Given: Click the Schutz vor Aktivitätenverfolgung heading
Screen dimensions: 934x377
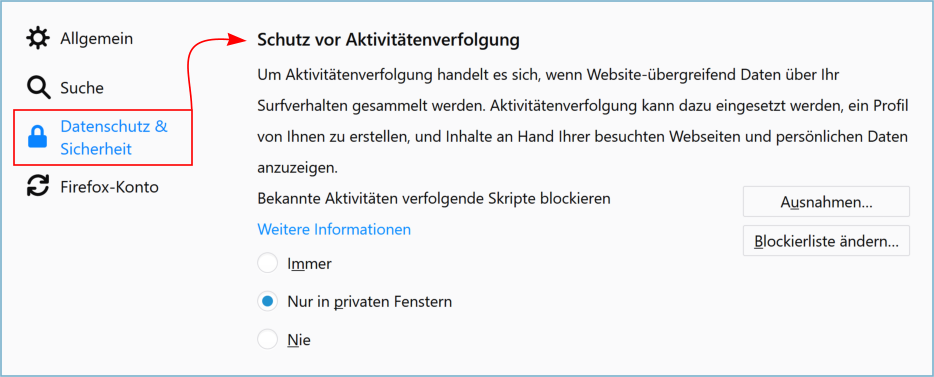Looking at the screenshot, I should tap(389, 40).
